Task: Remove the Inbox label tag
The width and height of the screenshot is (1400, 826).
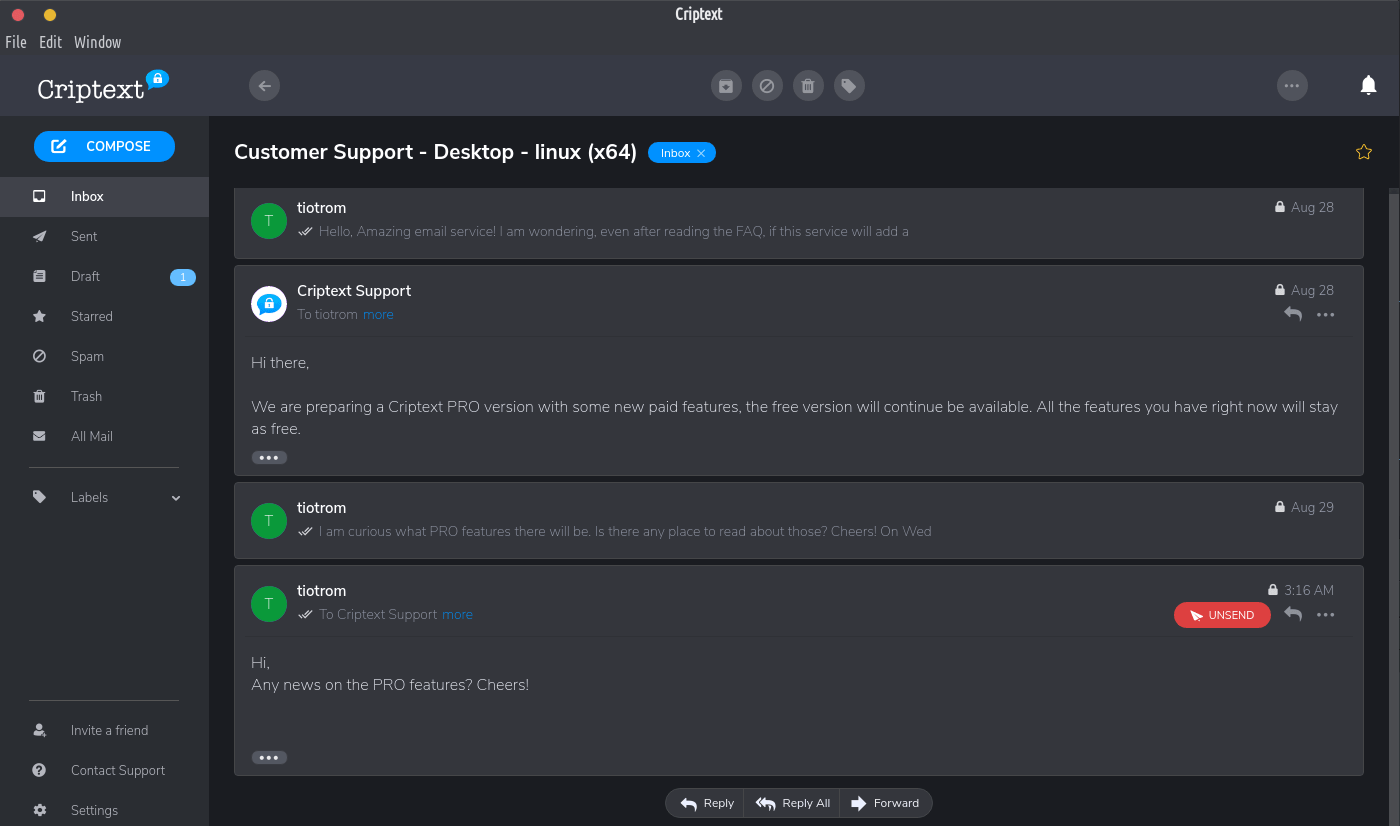Action: (701, 153)
